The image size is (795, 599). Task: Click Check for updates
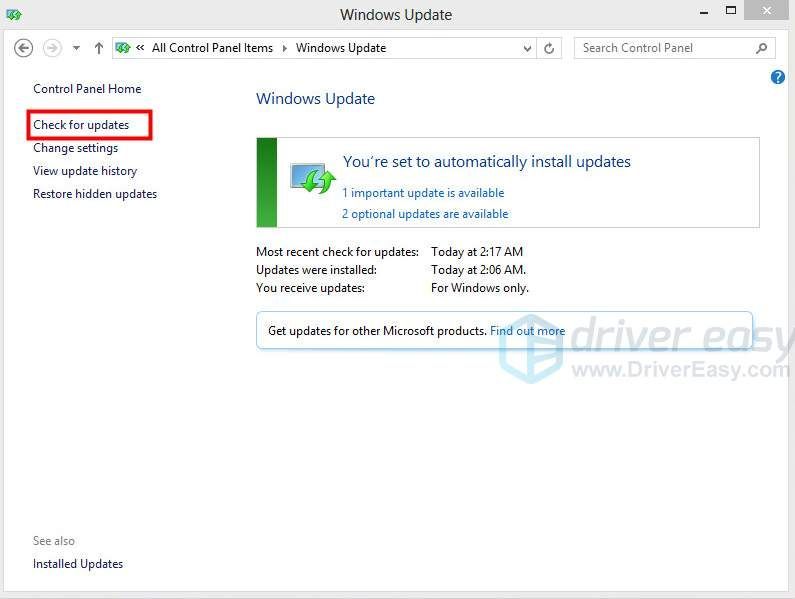(x=81, y=125)
